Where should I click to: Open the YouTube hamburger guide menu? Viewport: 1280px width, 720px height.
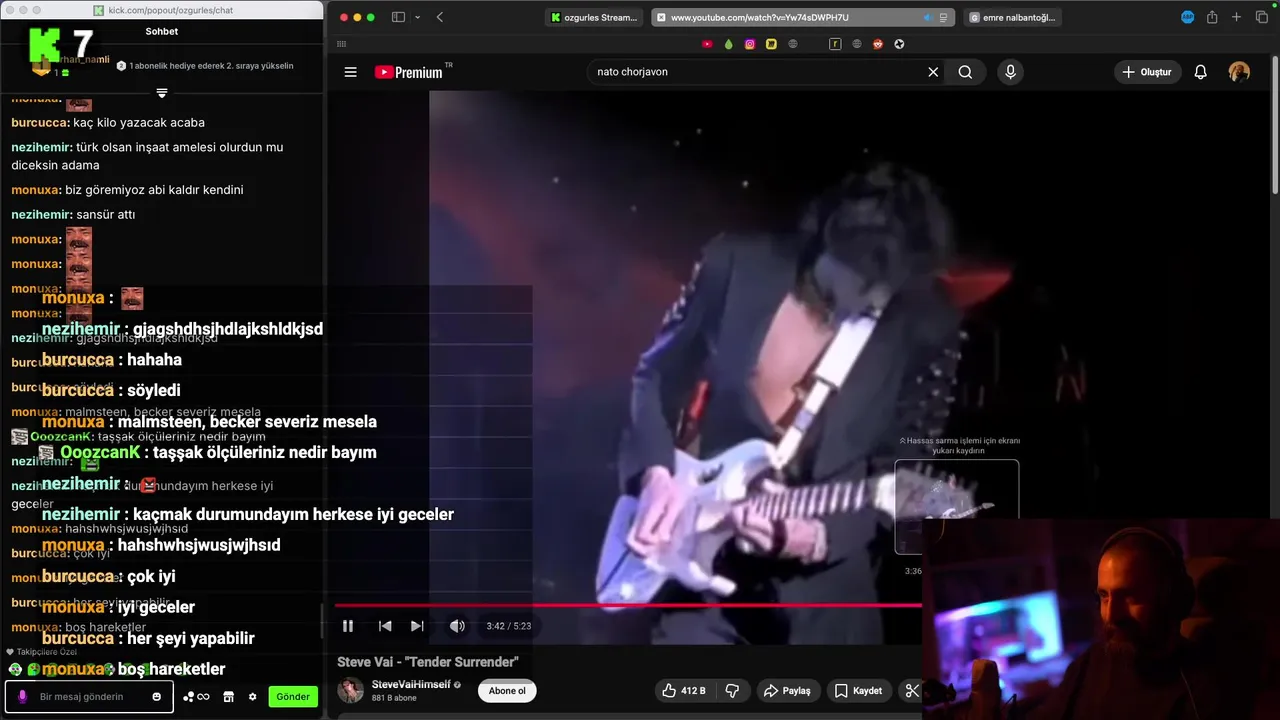tap(350, 72)
